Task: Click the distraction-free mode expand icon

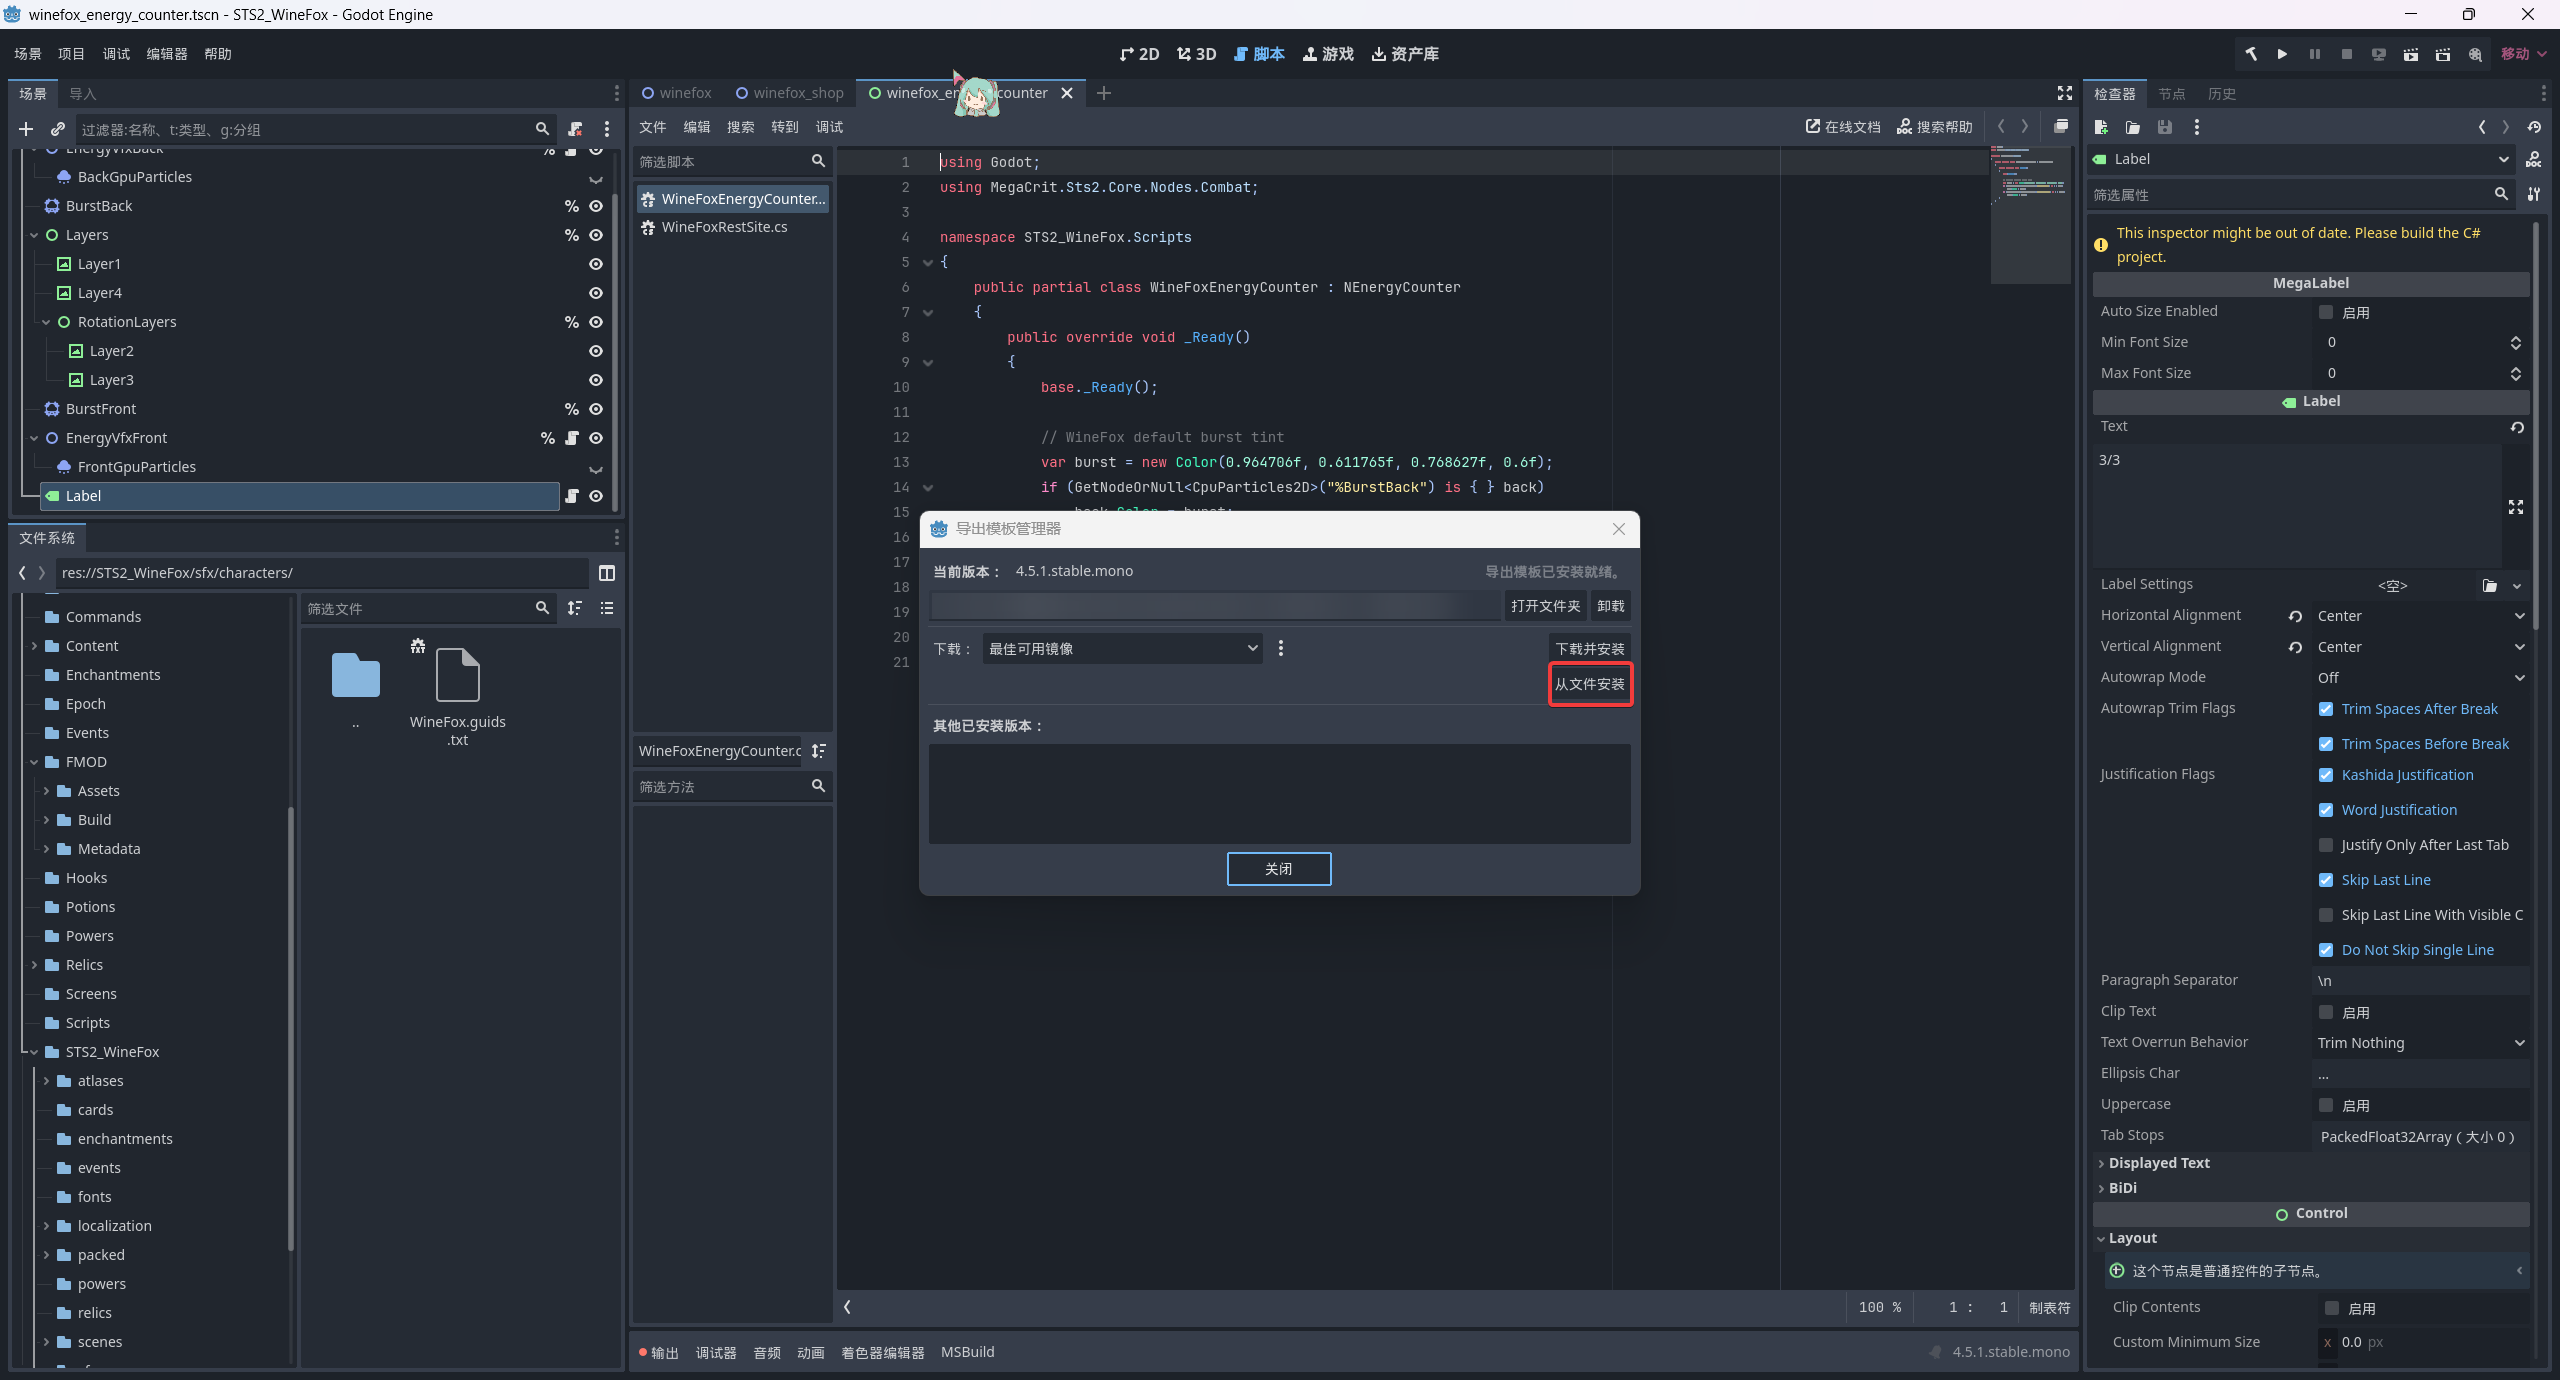Action: click(x=2064, y=93)
